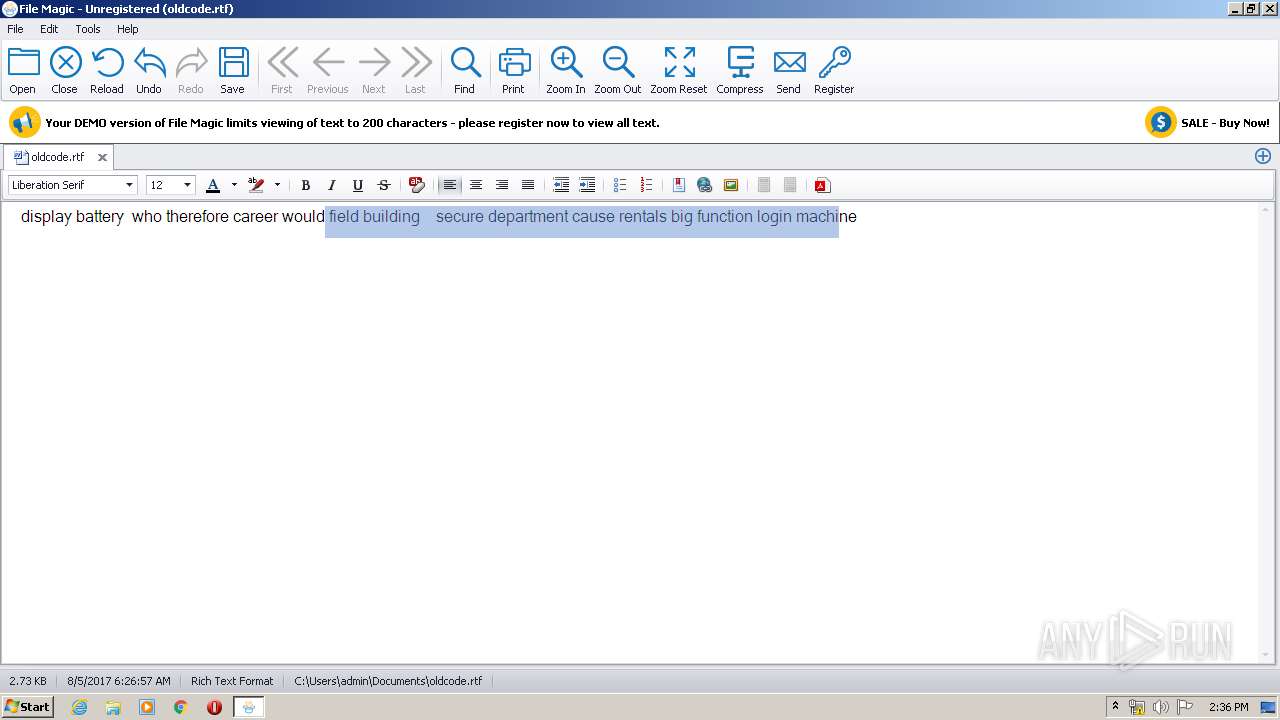This screenshot has height=720, width=1280.
Task: Clear formatting with eraser icon
Action: pos(417,185)
